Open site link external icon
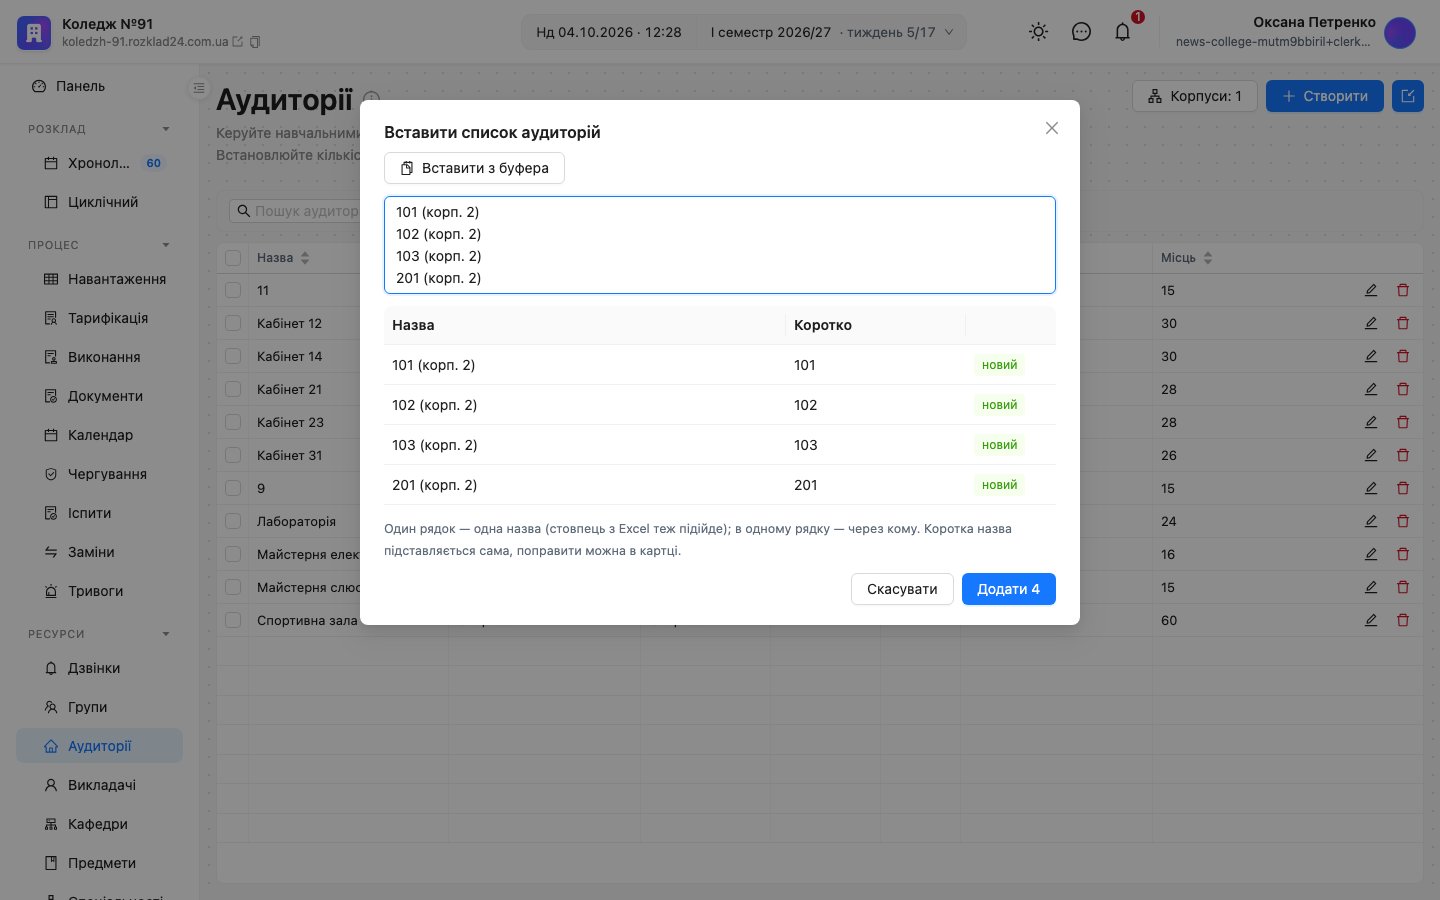 pyautogui.click(x=238, y=42)
